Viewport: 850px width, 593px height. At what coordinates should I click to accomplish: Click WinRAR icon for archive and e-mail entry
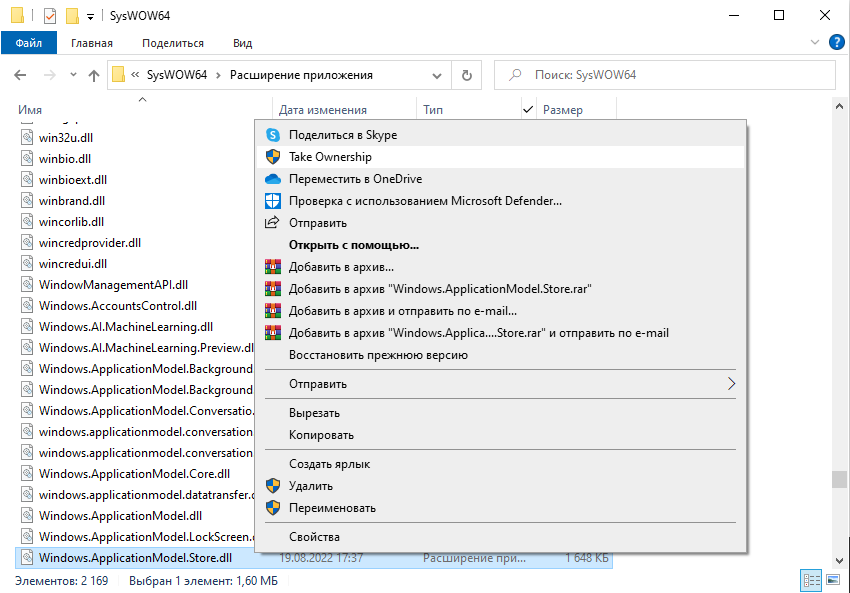click(x=273, y=311)
